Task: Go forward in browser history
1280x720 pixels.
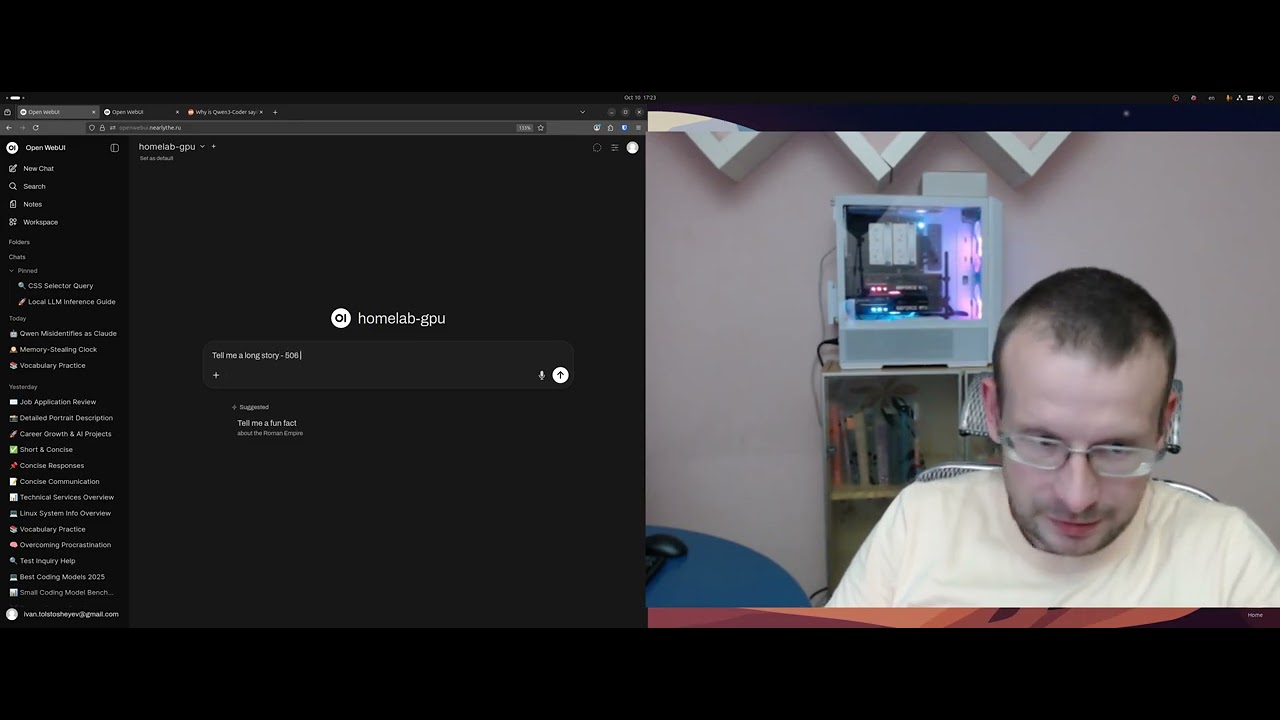Action: [x=22, y=127]
